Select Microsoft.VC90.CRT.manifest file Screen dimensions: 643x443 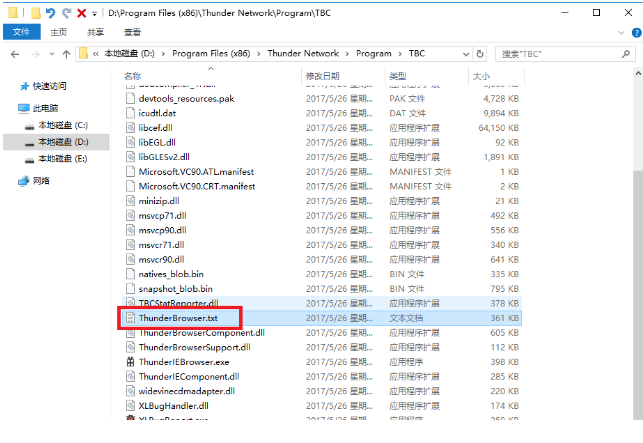point(197,187)
